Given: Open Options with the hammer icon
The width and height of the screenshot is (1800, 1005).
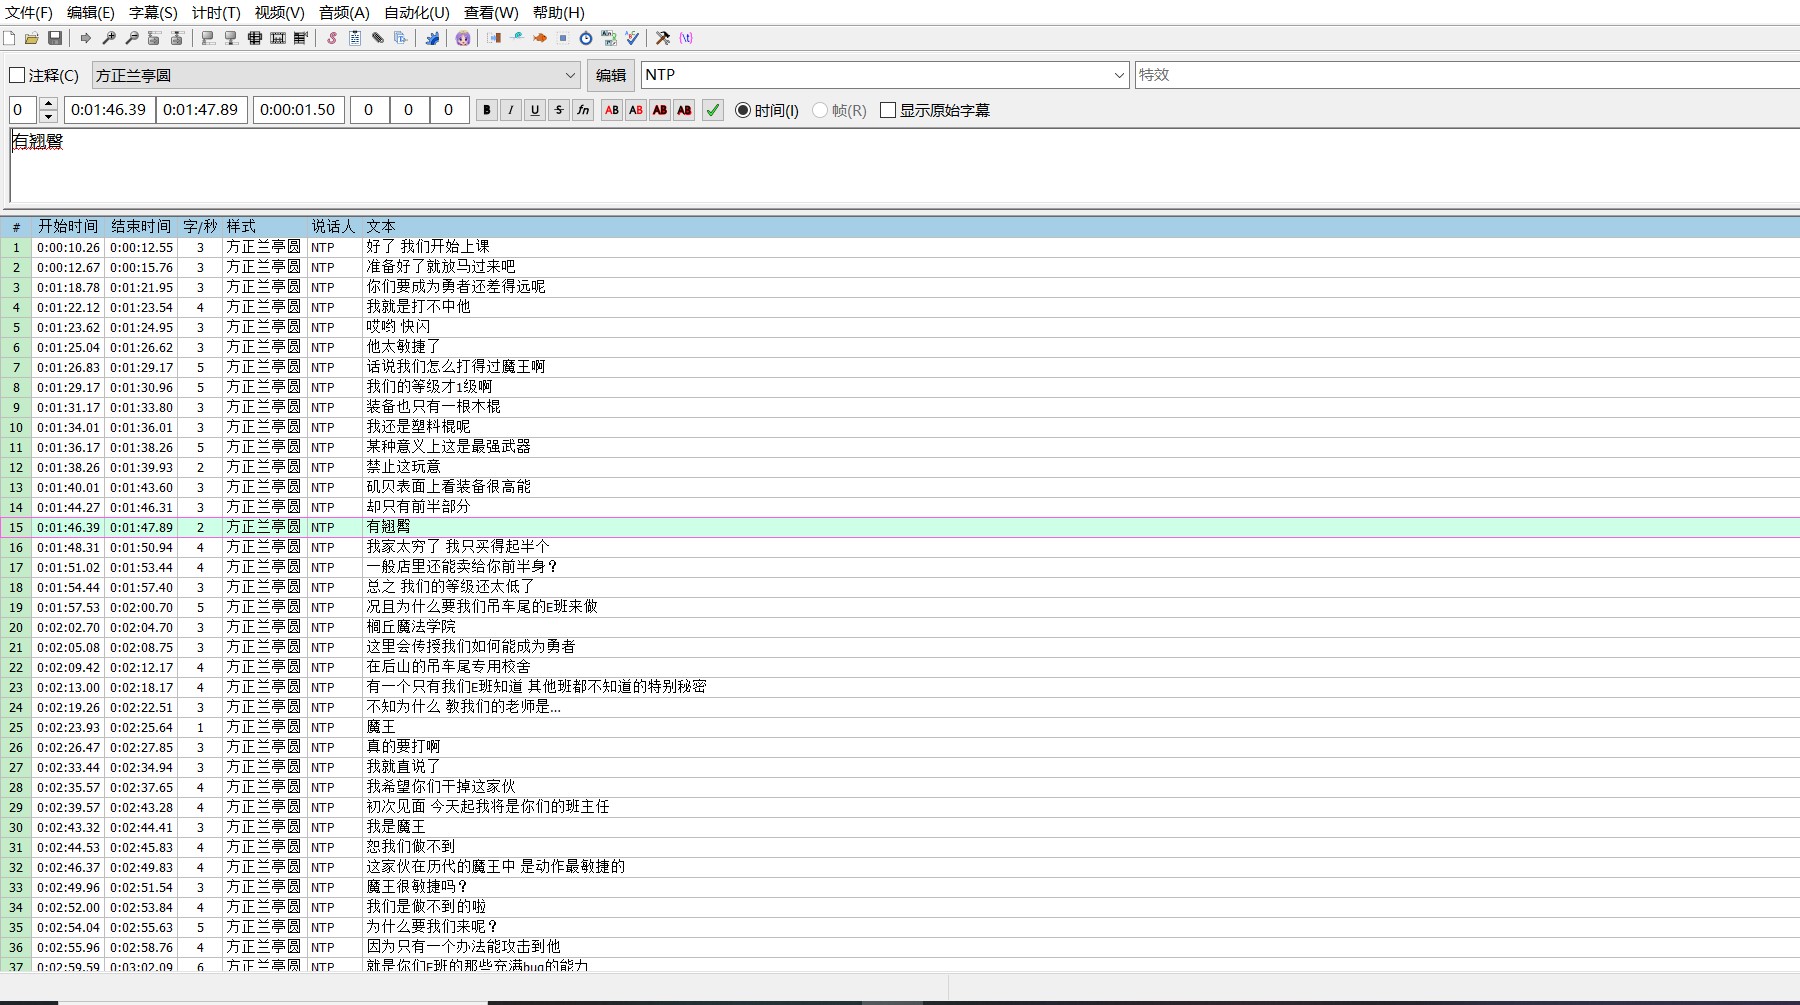Looking at the screenshot, I should coord(663,38).
